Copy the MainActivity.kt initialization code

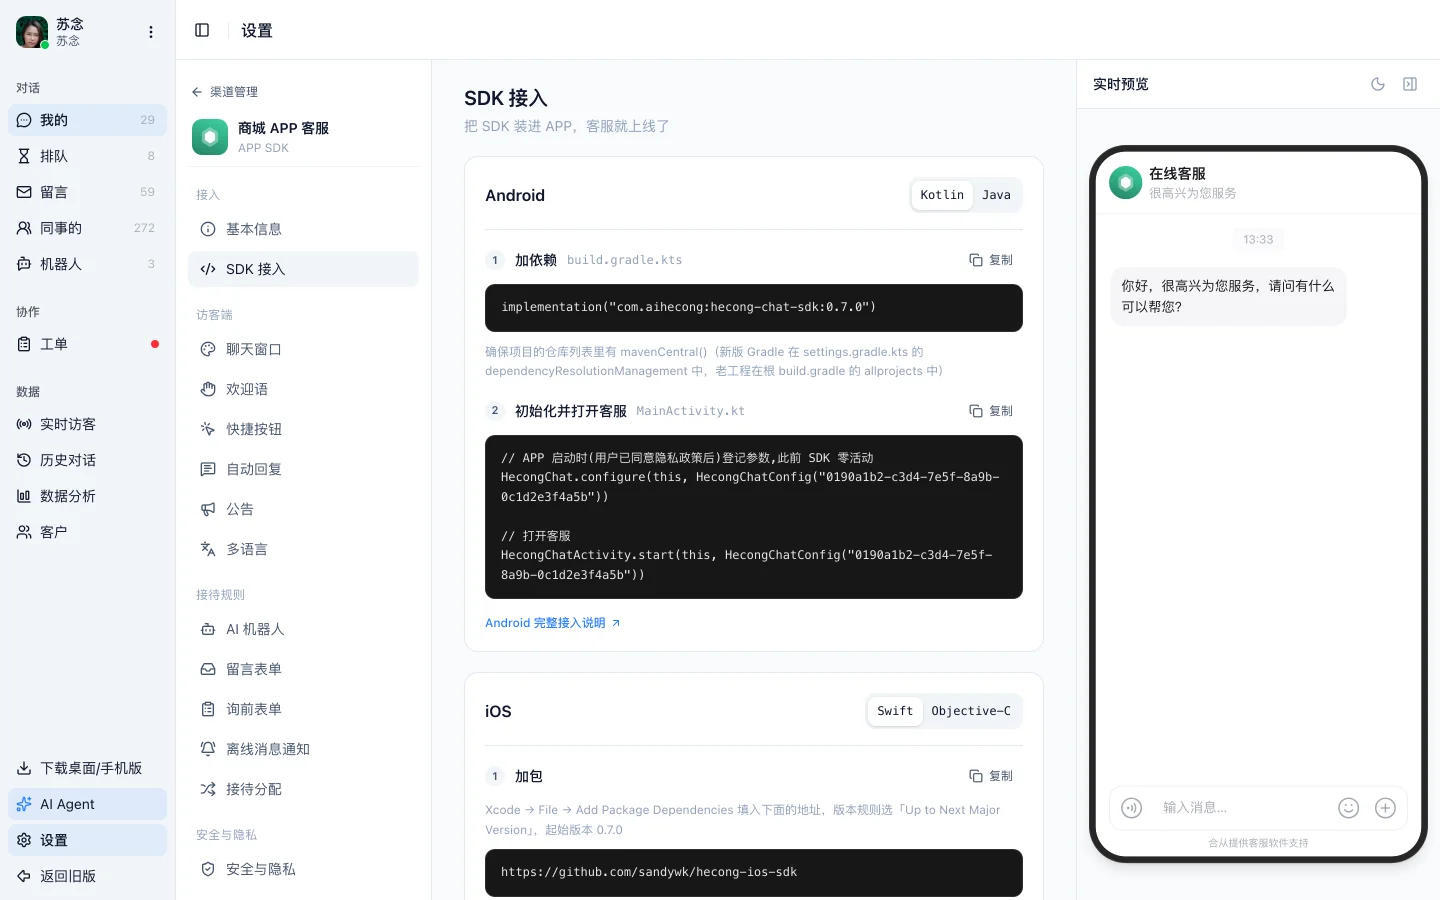click(991, 411)
